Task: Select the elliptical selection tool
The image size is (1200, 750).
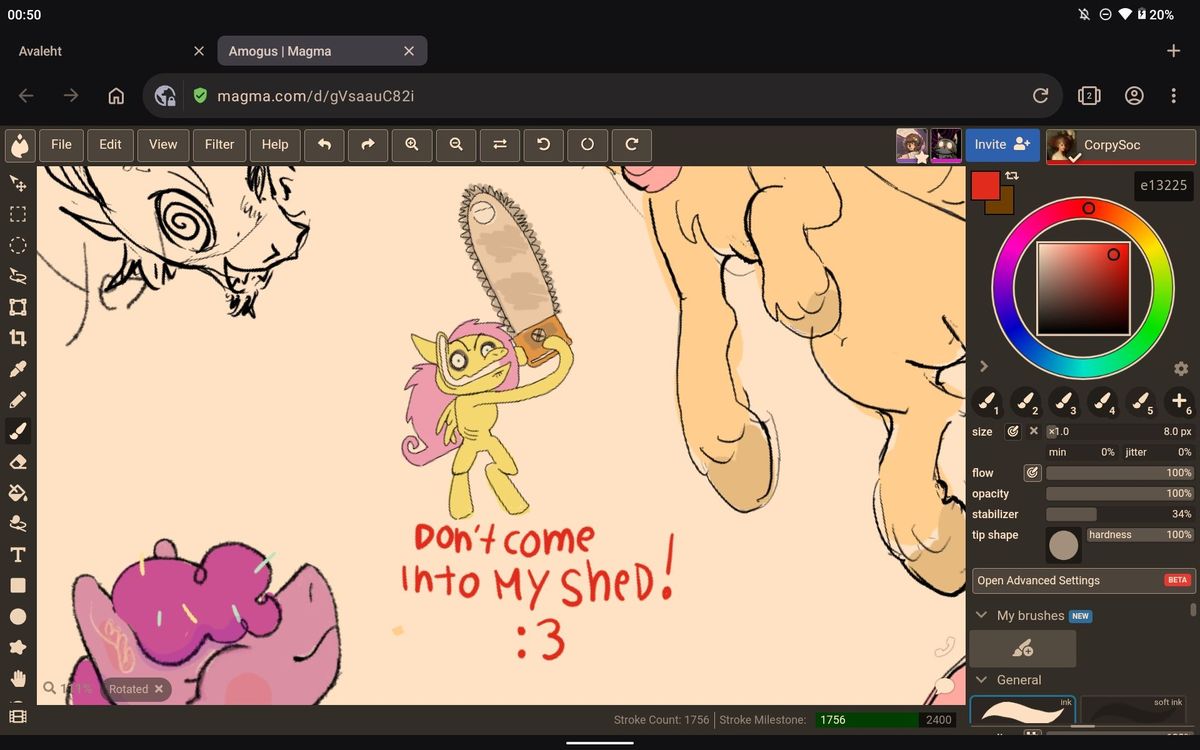Action: [17, 245]
